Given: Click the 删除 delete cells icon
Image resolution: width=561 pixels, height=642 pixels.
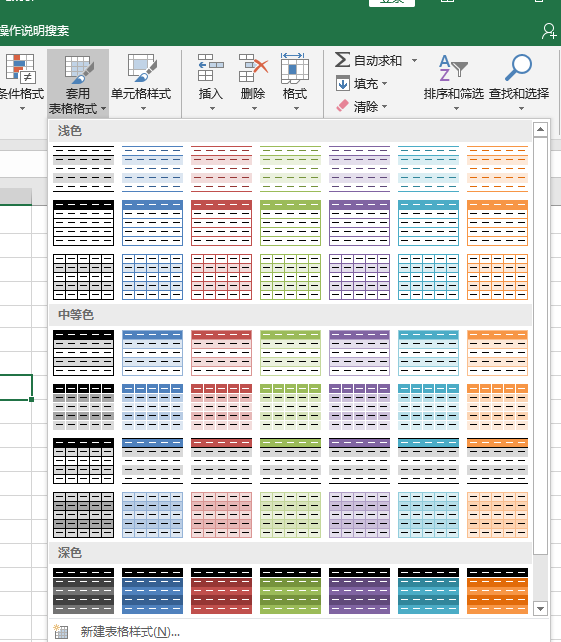Looking at the screenshot, I should pos(253,68).
